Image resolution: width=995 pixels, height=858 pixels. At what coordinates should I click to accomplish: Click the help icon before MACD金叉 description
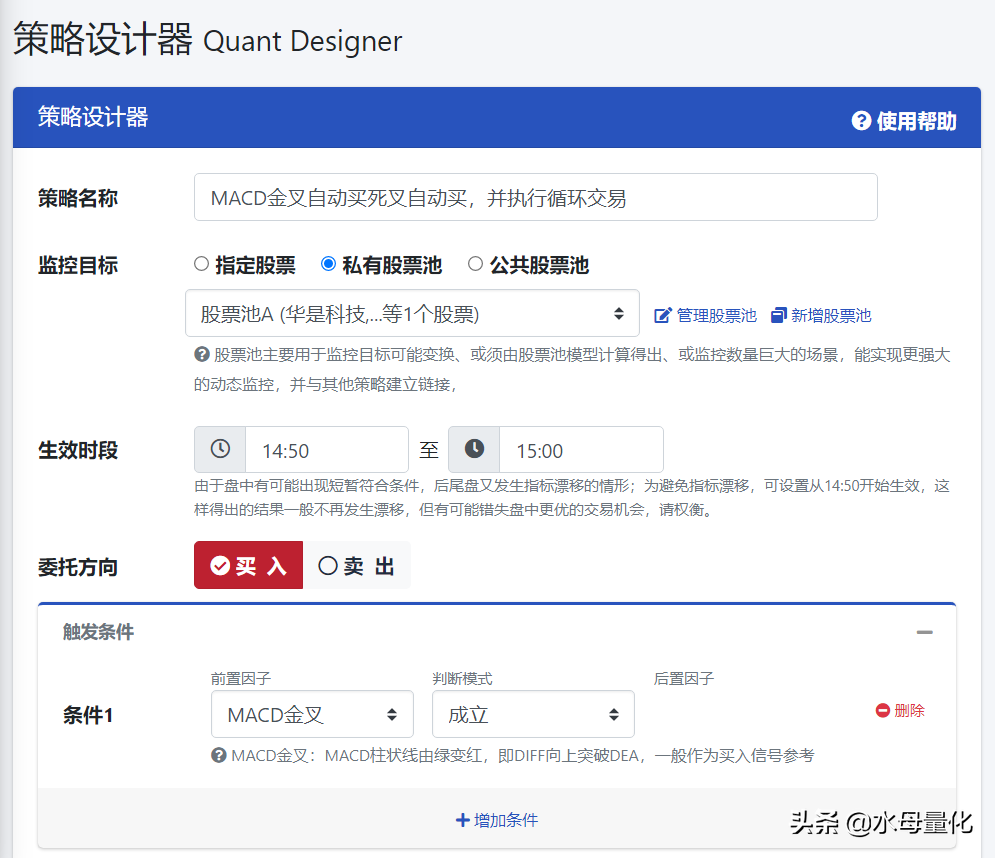point(219,755)
